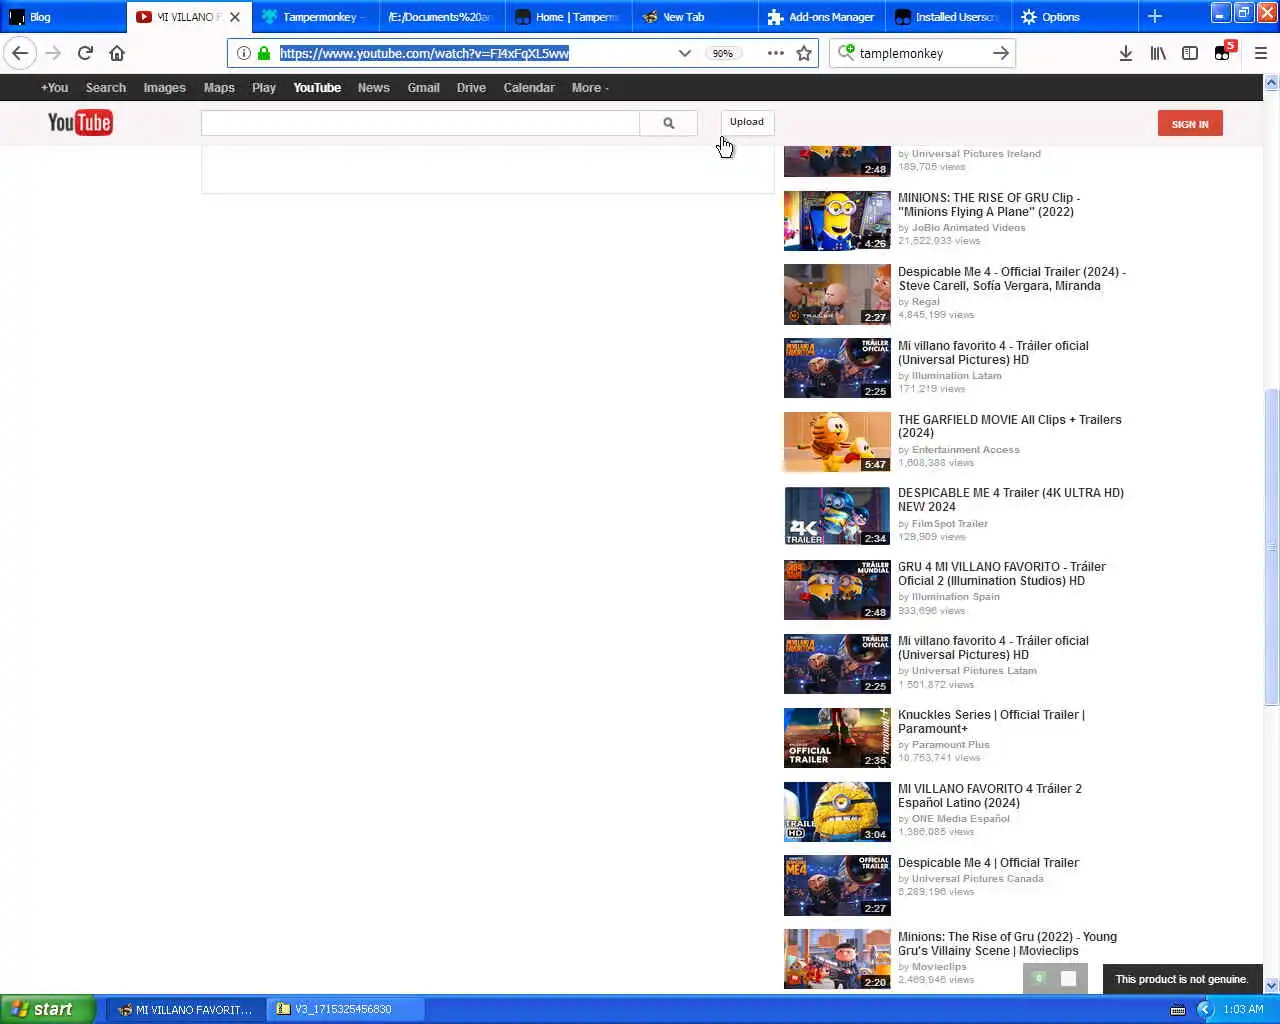Image resolution: width=1280 pixels, height=1024 pixels.
Task: Click the taskbar clock 1:03 AM
Action: (x=1243, y=1010)
